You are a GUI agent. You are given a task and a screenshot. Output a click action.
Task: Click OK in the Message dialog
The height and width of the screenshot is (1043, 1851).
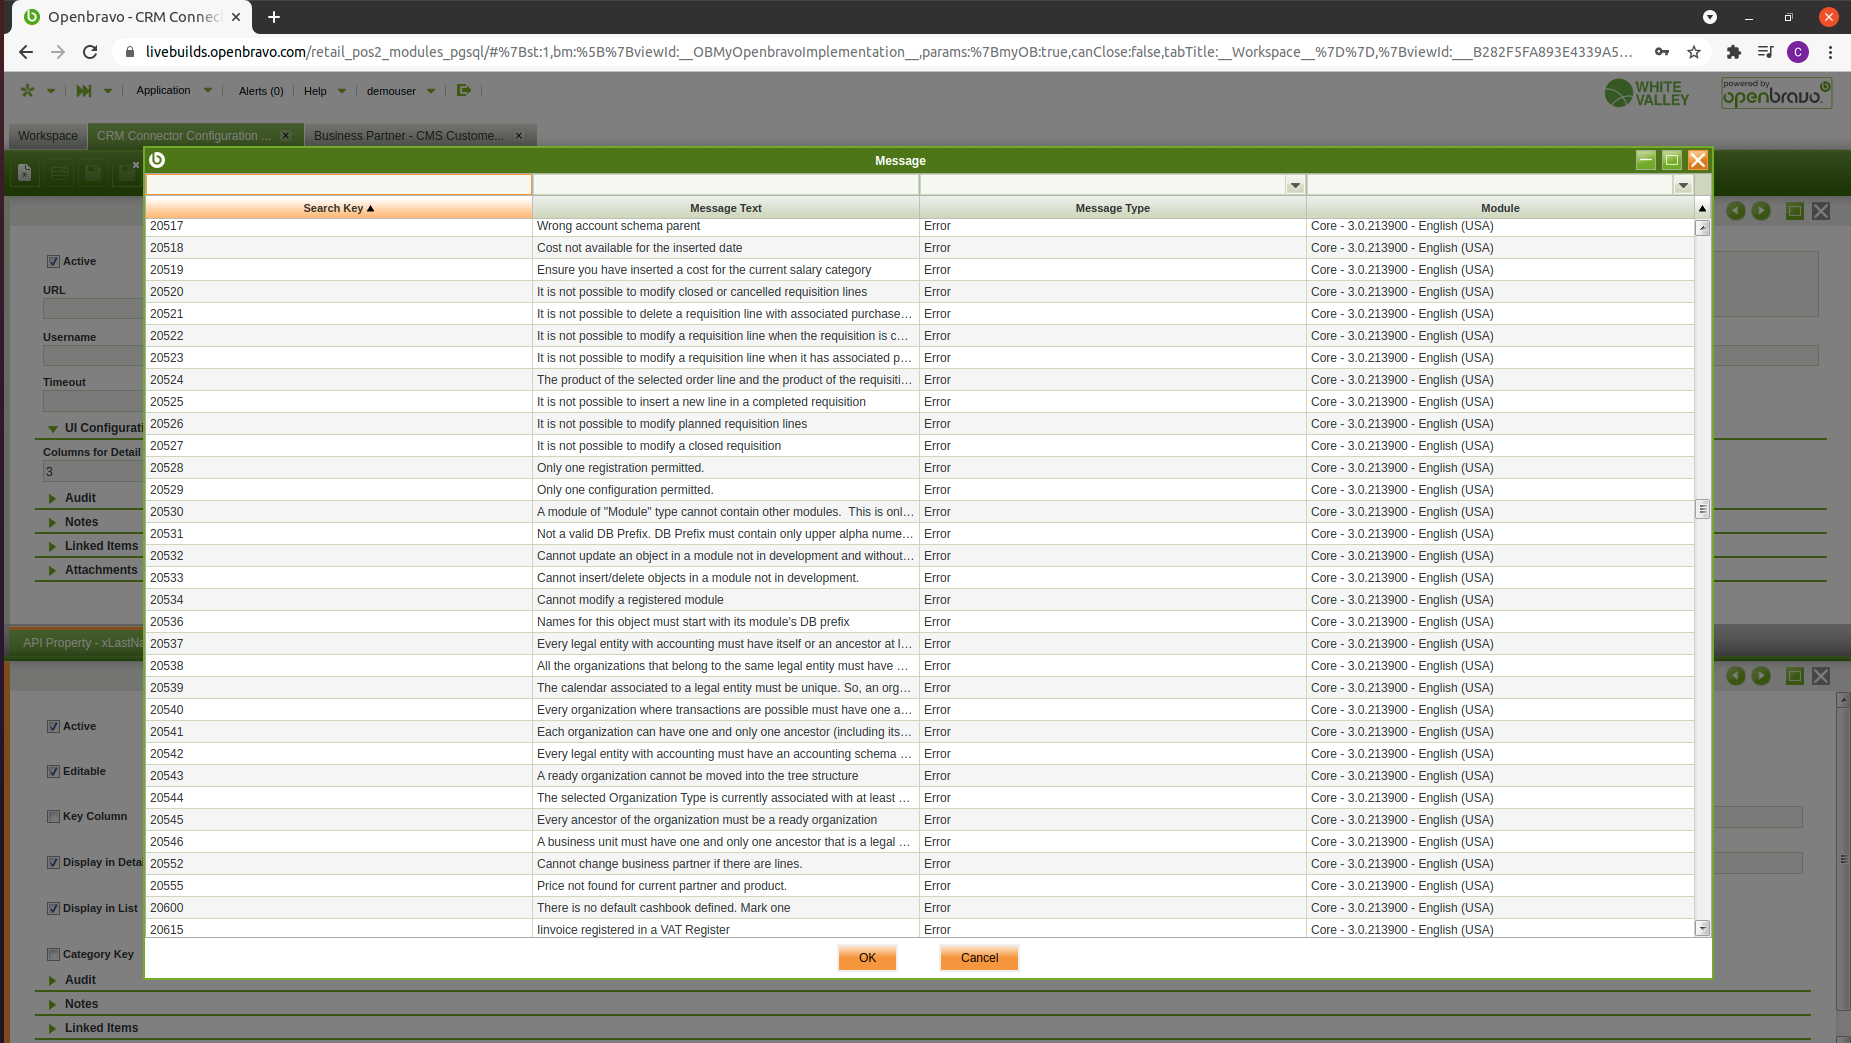(867, 958)
